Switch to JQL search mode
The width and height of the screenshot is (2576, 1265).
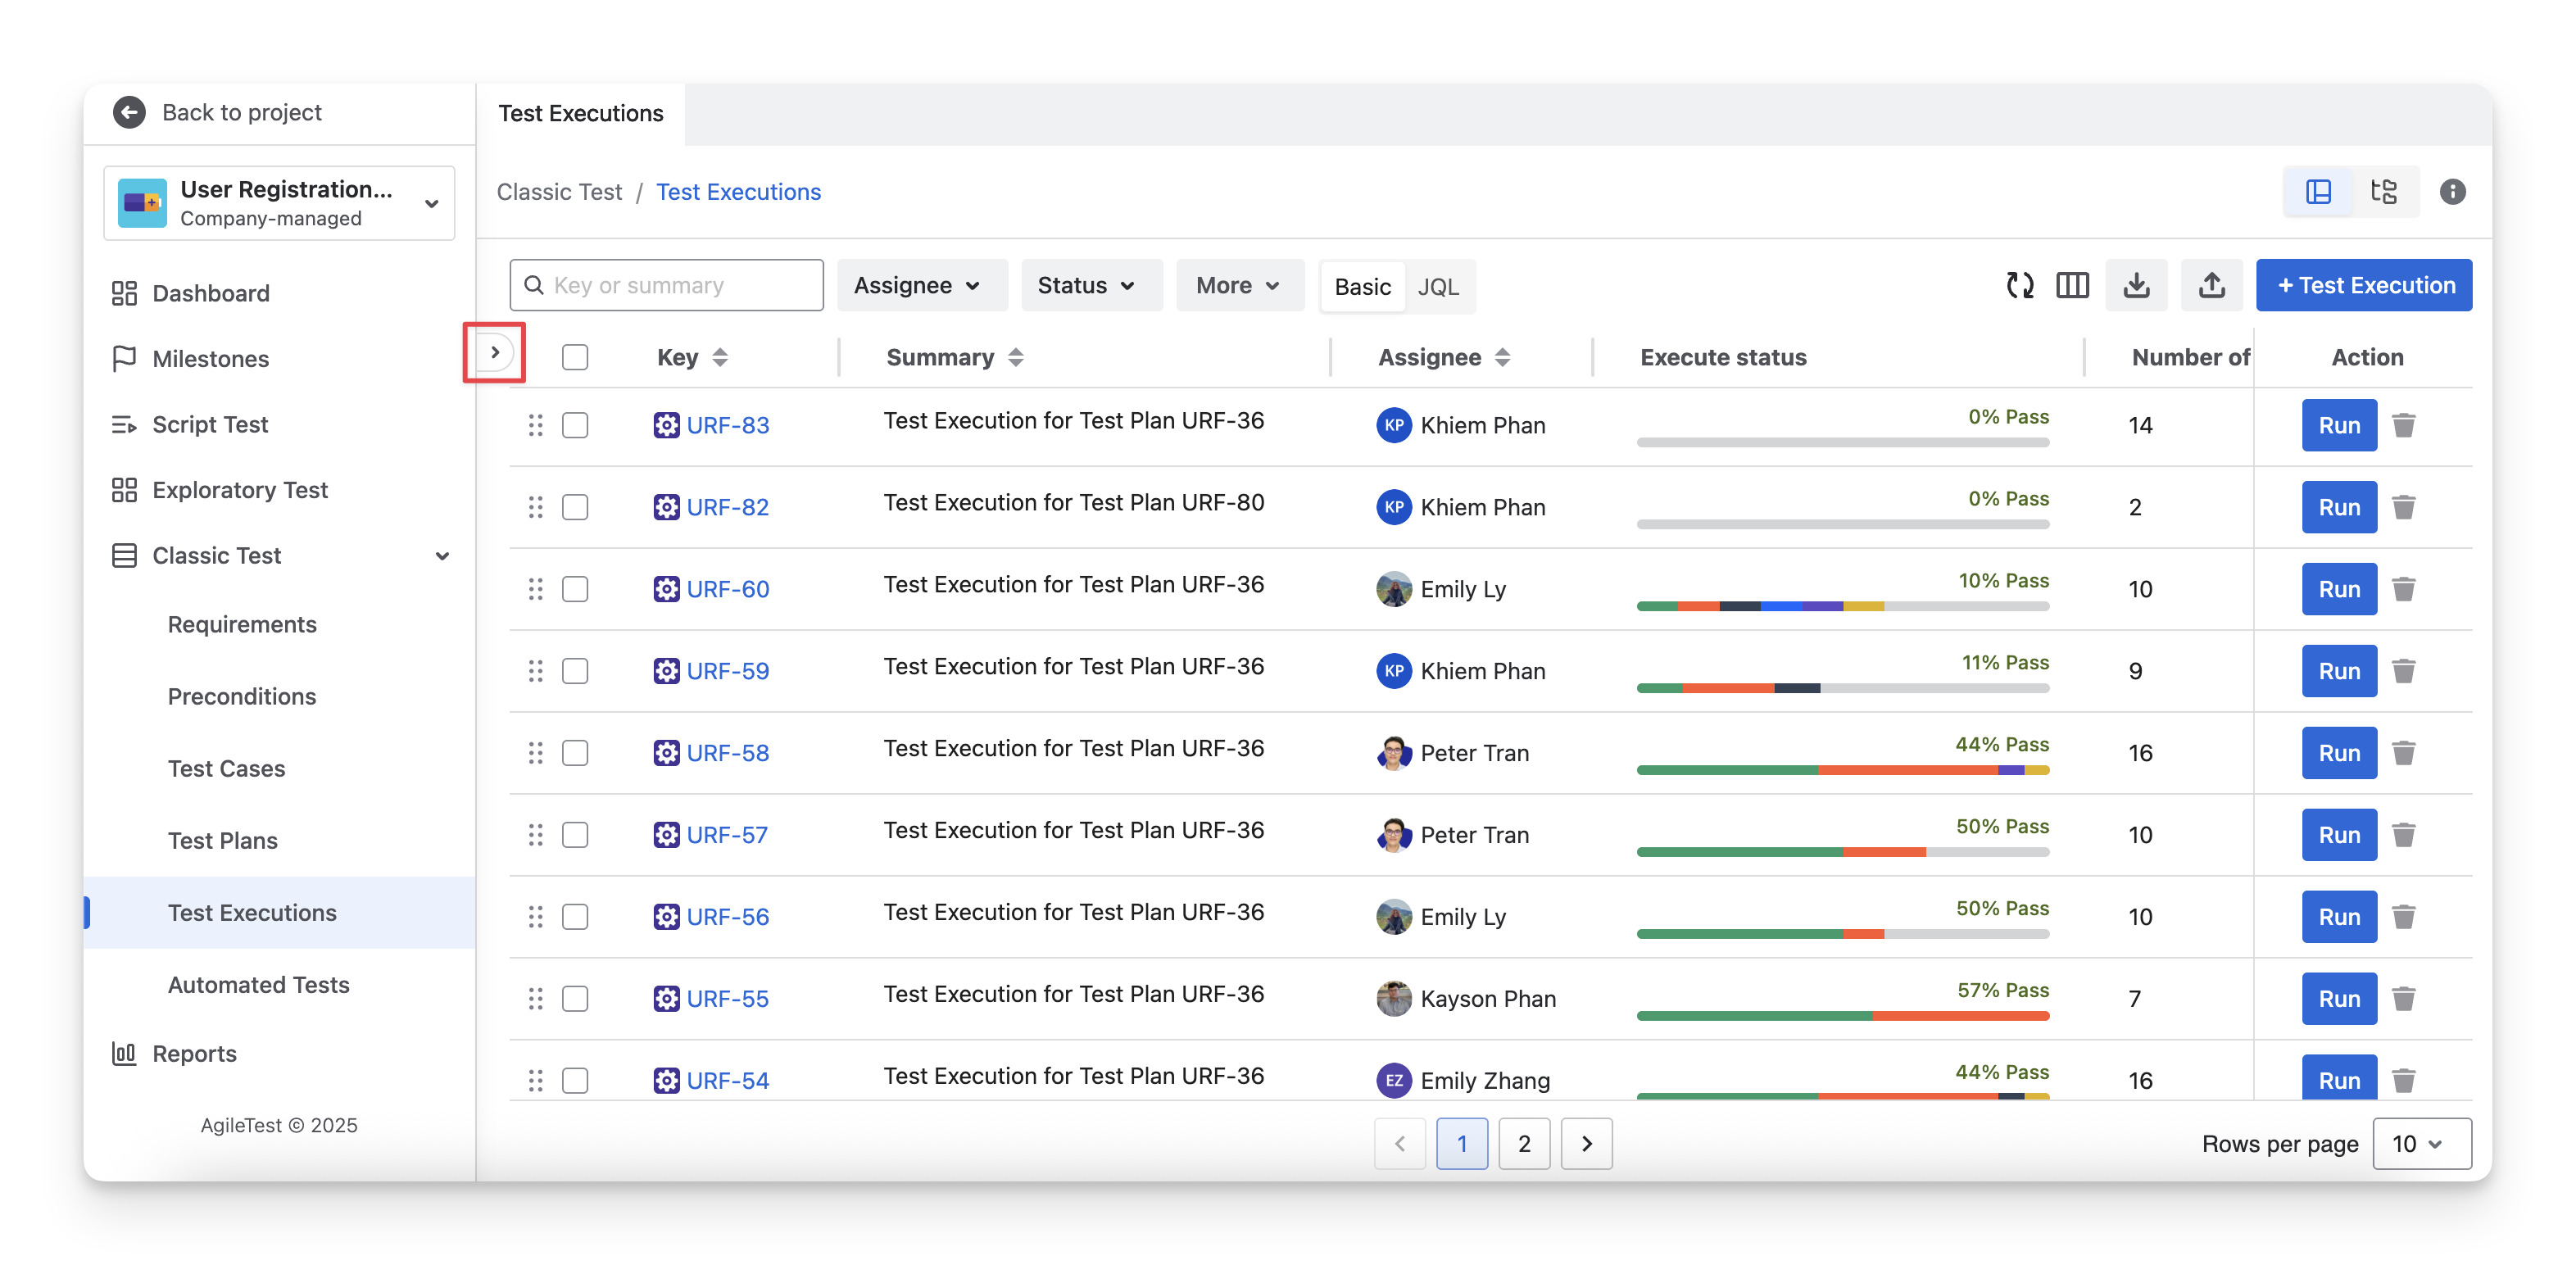pyautogui.click(x=1438, y=287)
